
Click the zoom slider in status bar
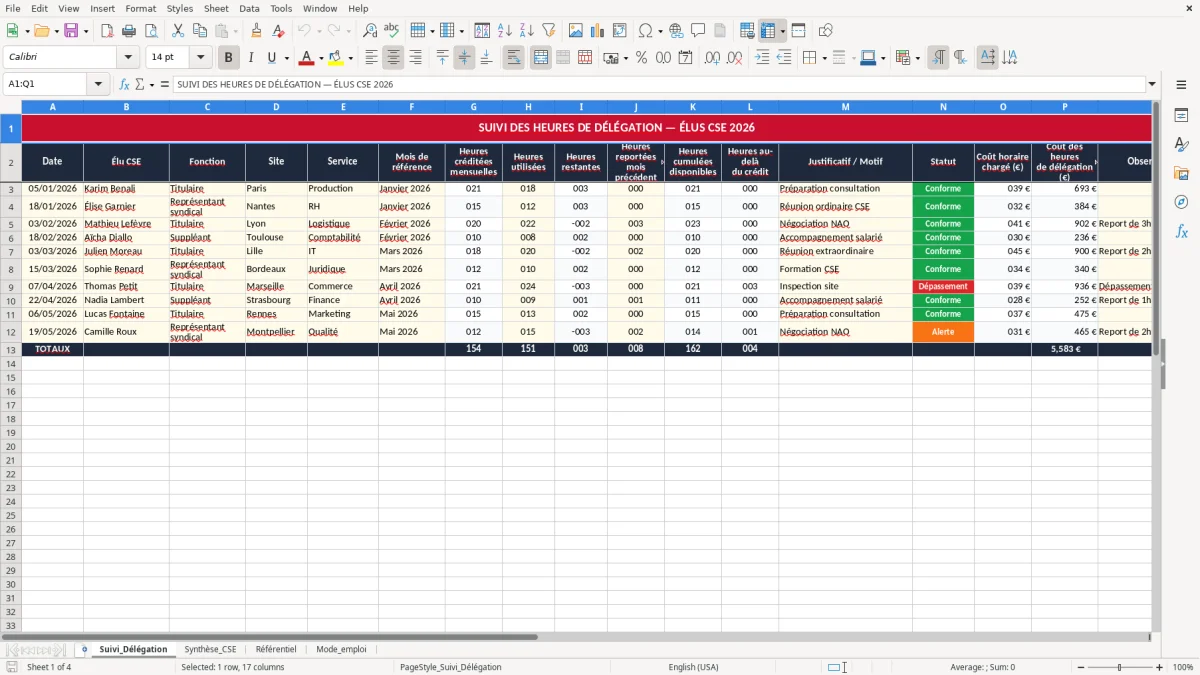coord(1119,667)
